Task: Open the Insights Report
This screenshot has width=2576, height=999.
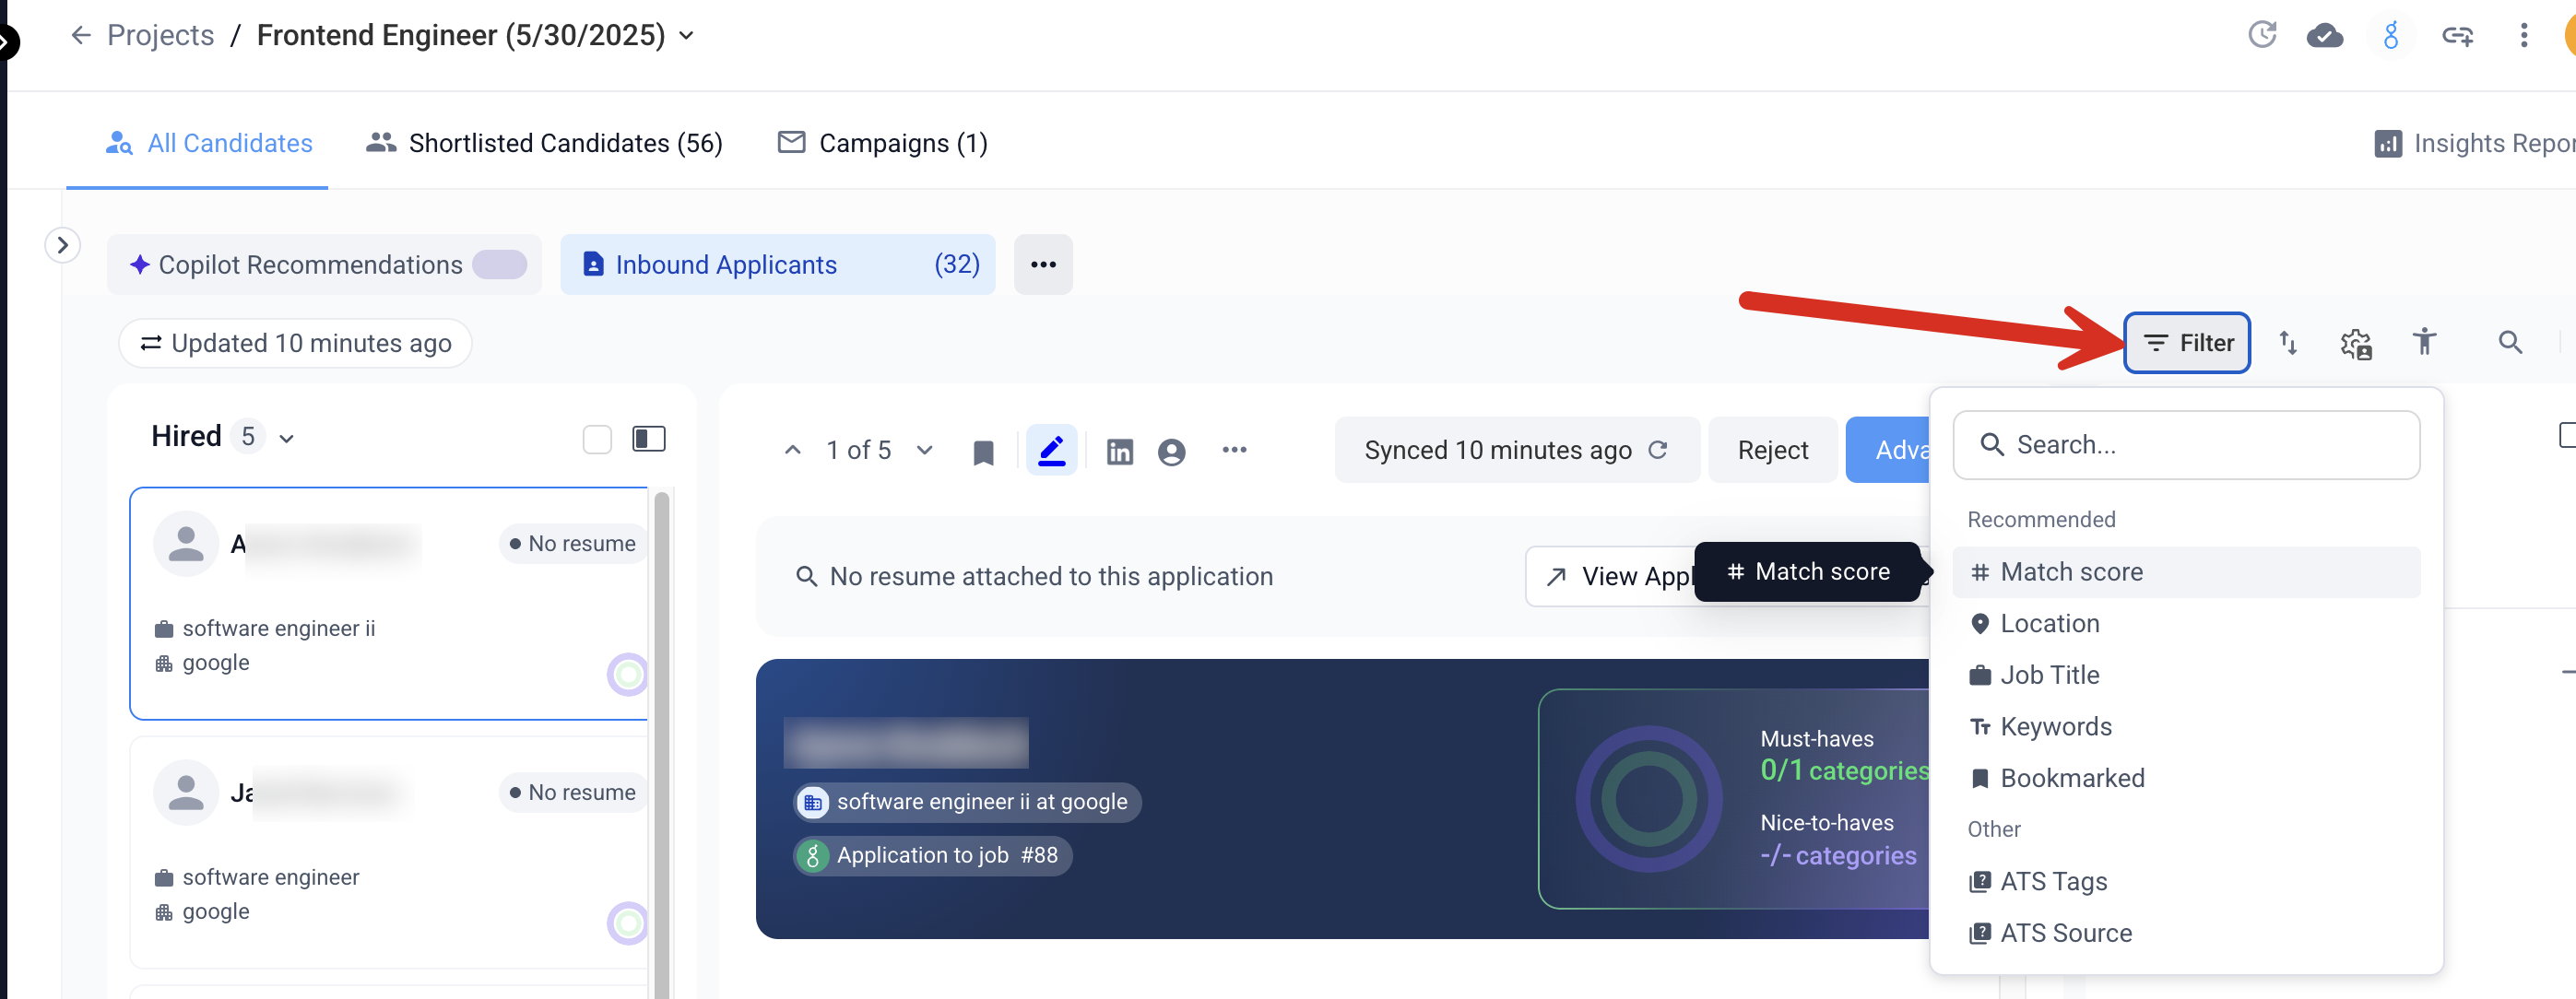Action: (x=2474, y=143)
